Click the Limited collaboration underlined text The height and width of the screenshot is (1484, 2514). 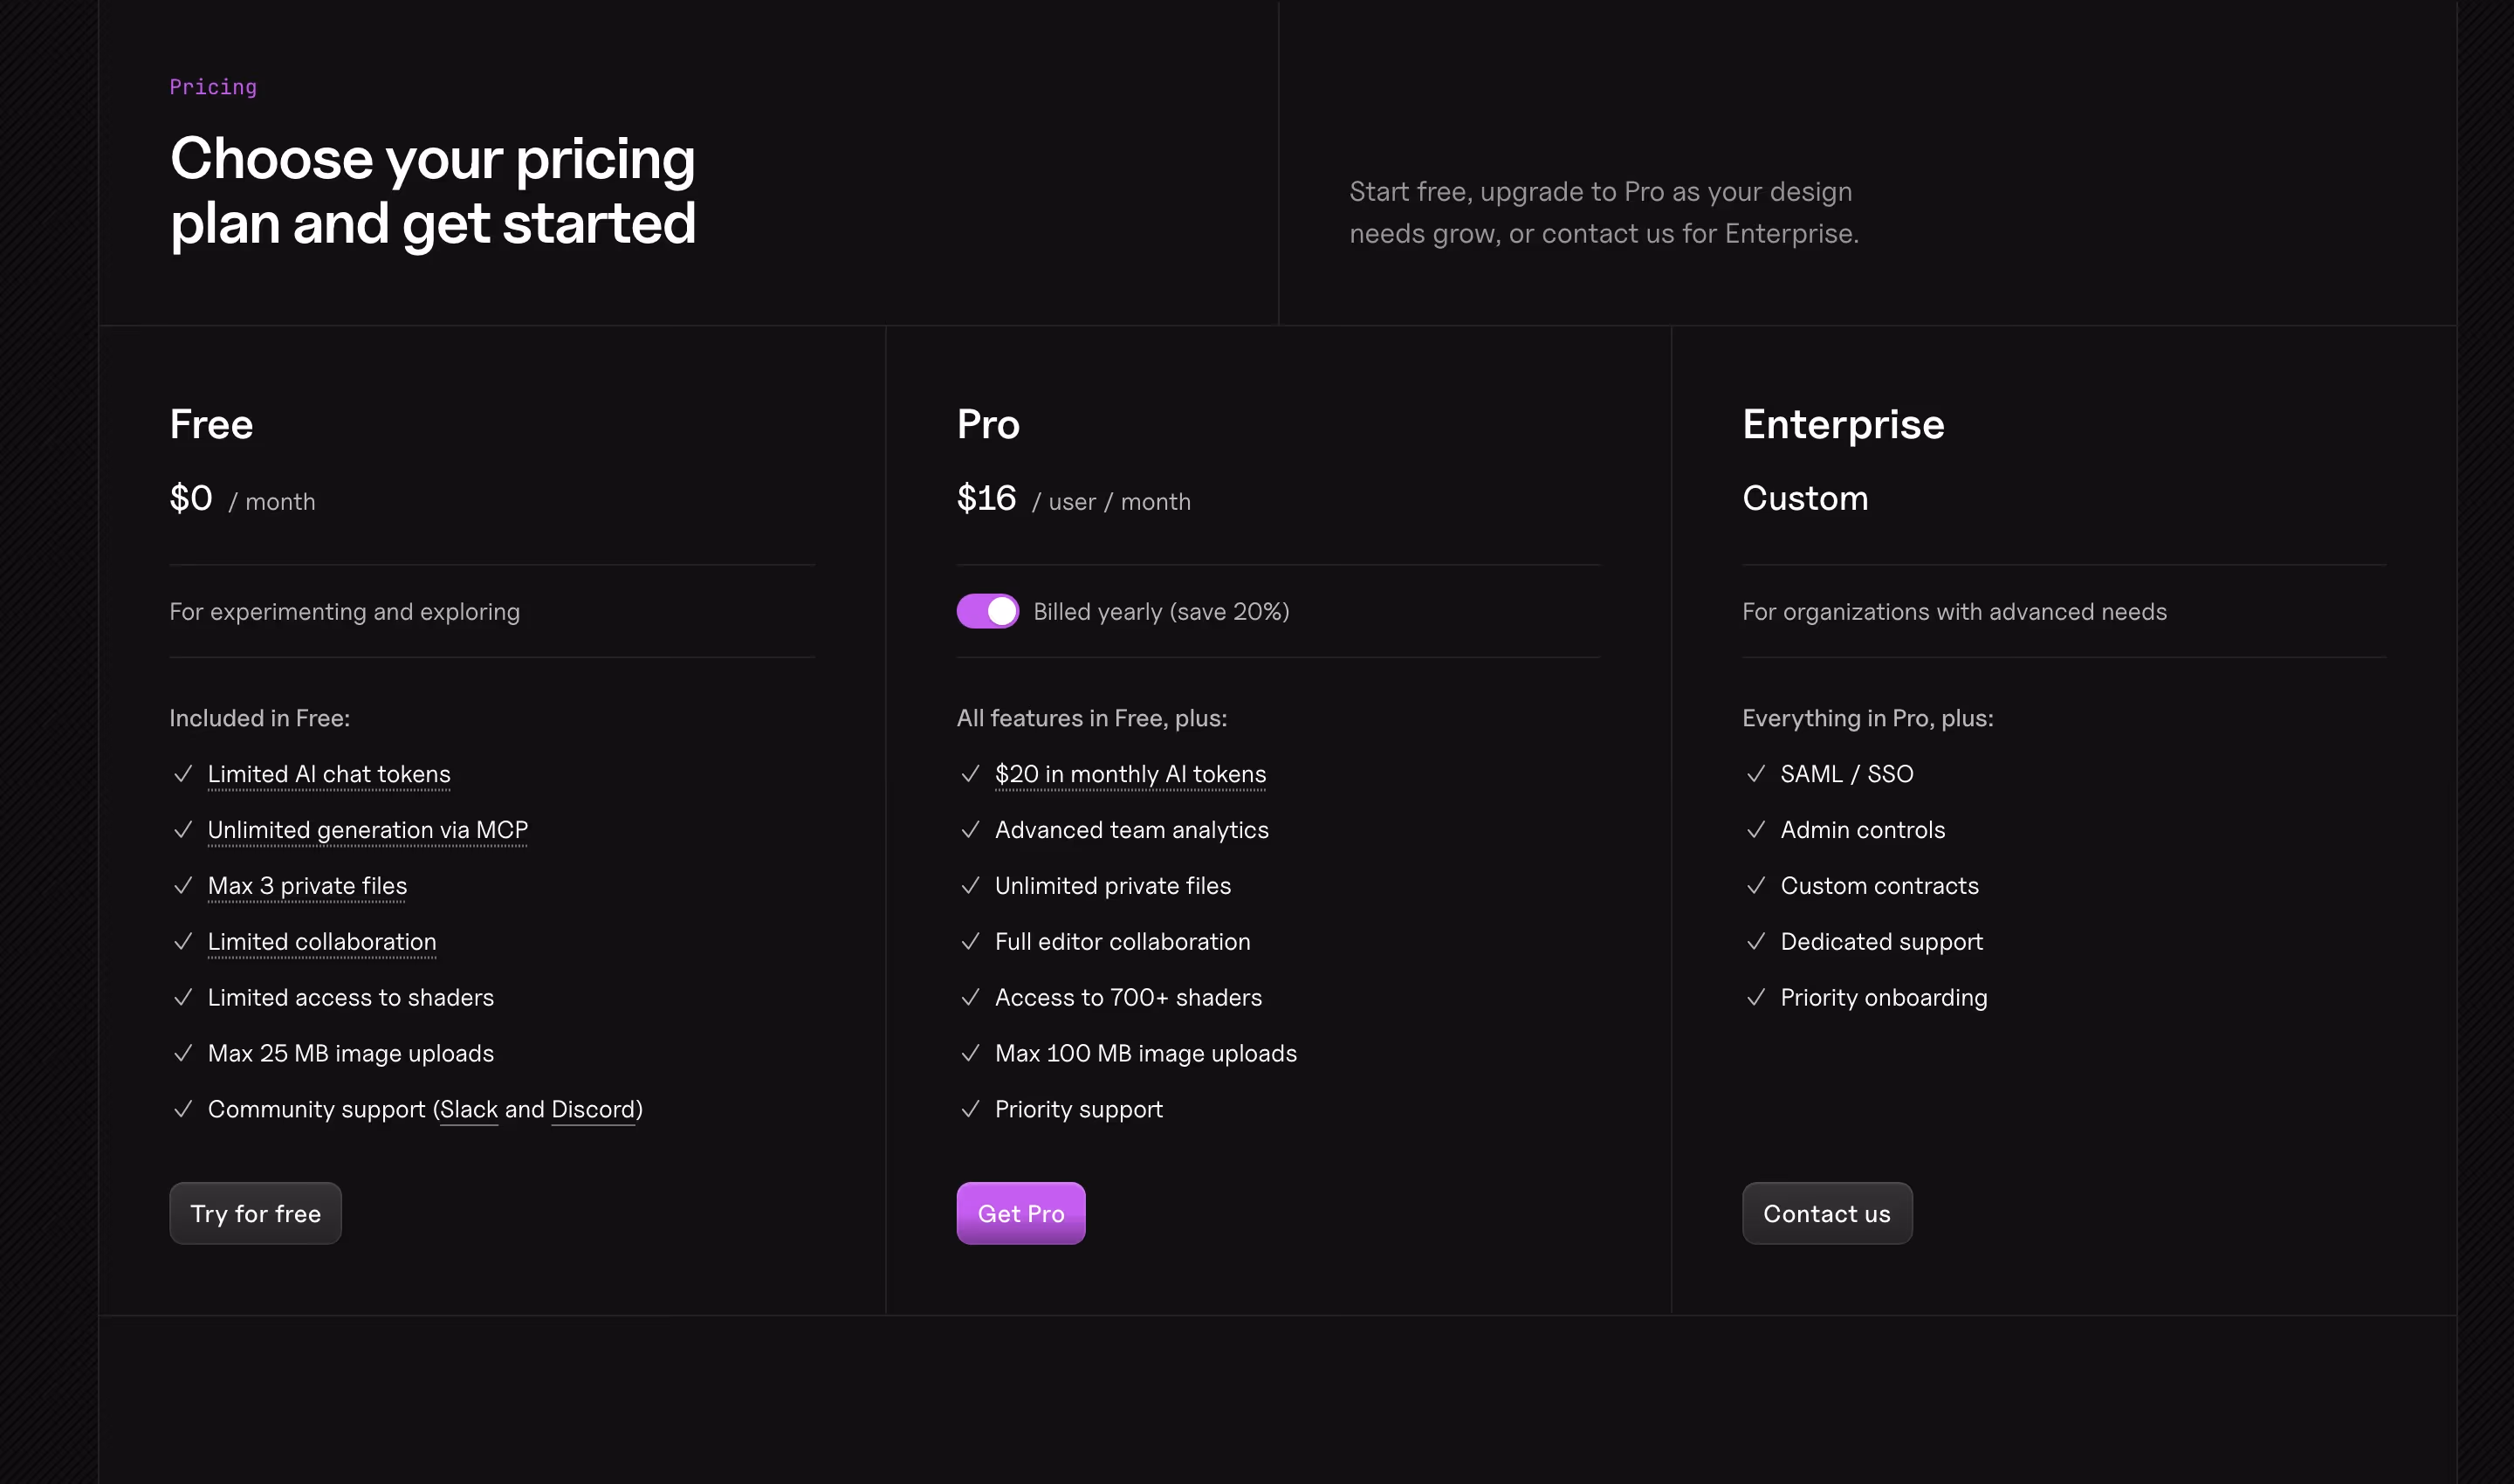322,942
